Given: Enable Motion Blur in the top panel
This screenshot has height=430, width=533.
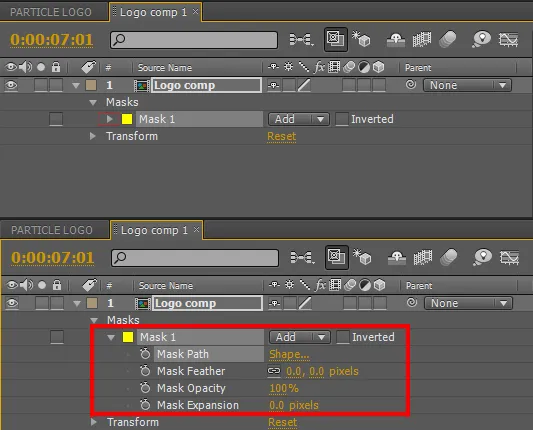Looking at the screenshot, I should pos(448,39).
